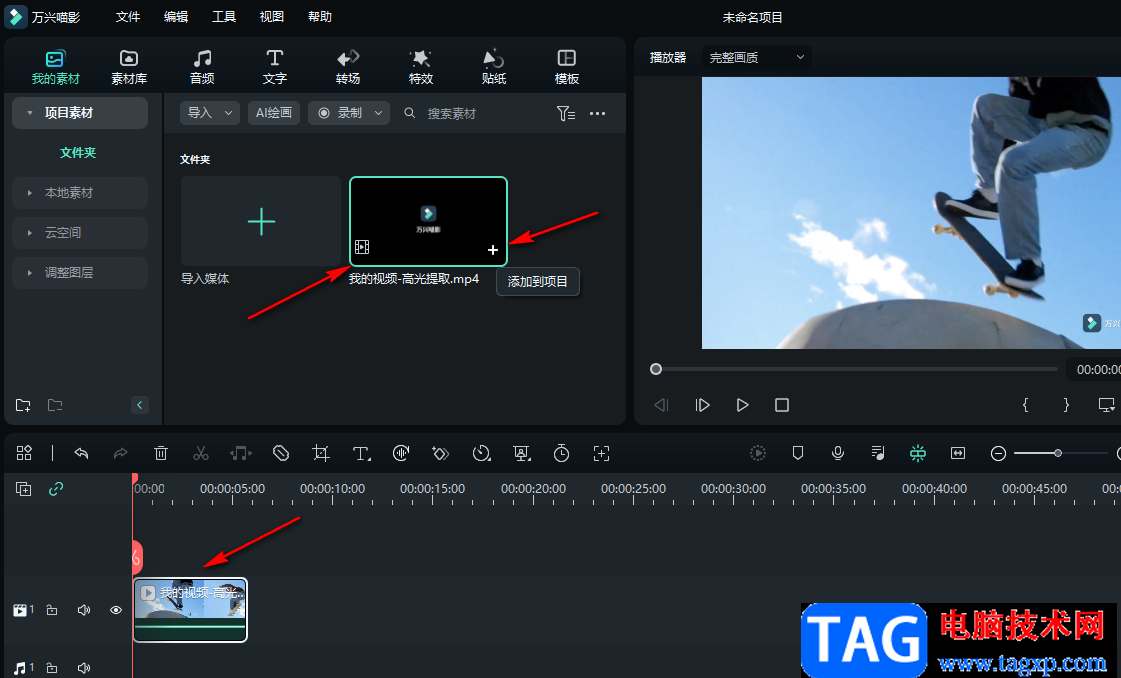Step back one frame
This screenshot has width=1121, height=678.
[x=661, y=405]
